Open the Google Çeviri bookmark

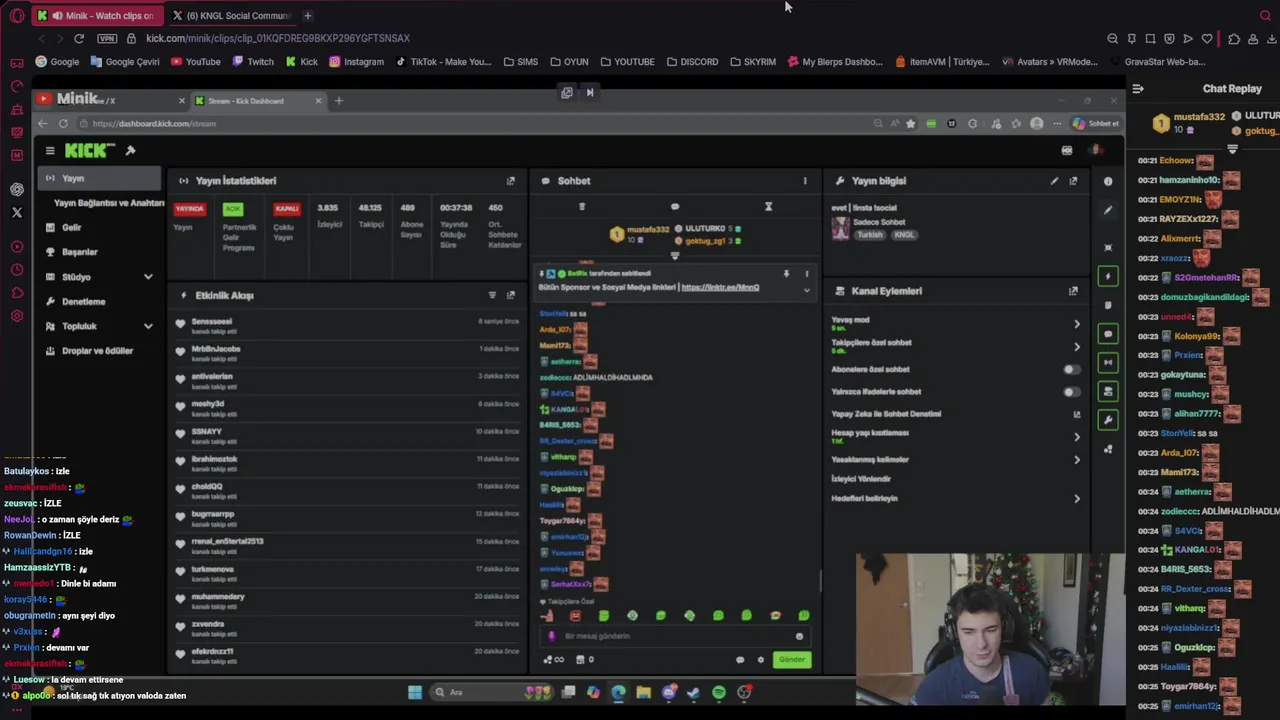coord(124,61)
